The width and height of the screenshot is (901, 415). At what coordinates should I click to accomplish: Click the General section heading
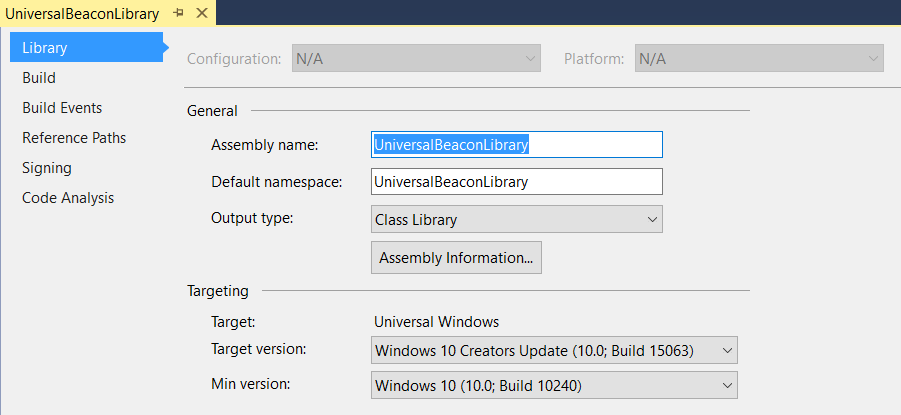point(212,111)
